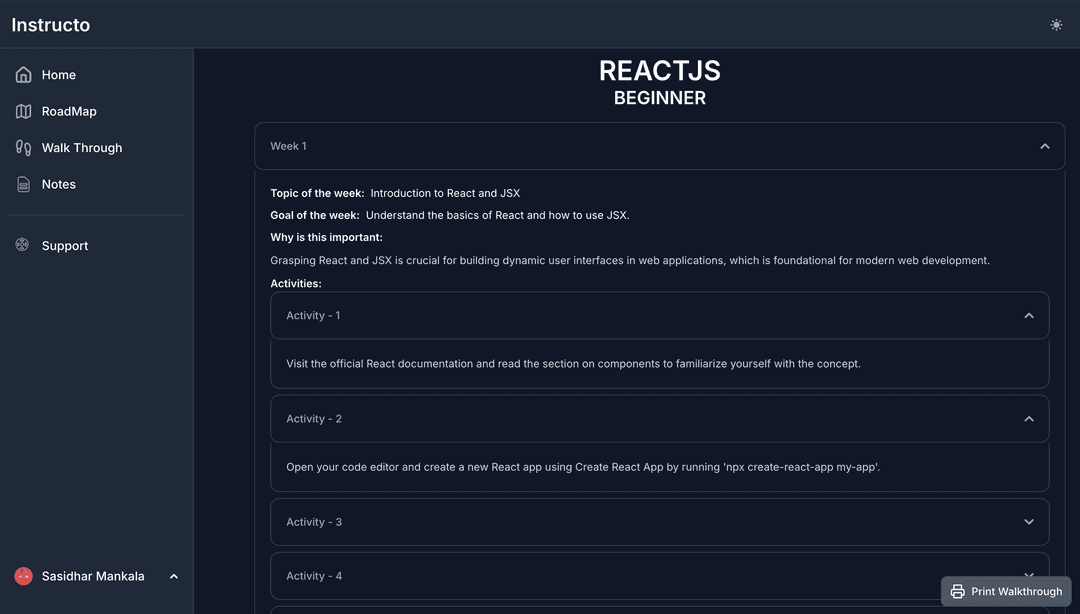Open the Home menu item
The height and width of the screenshot is (614, 1080).
click(x=96, y=74)
